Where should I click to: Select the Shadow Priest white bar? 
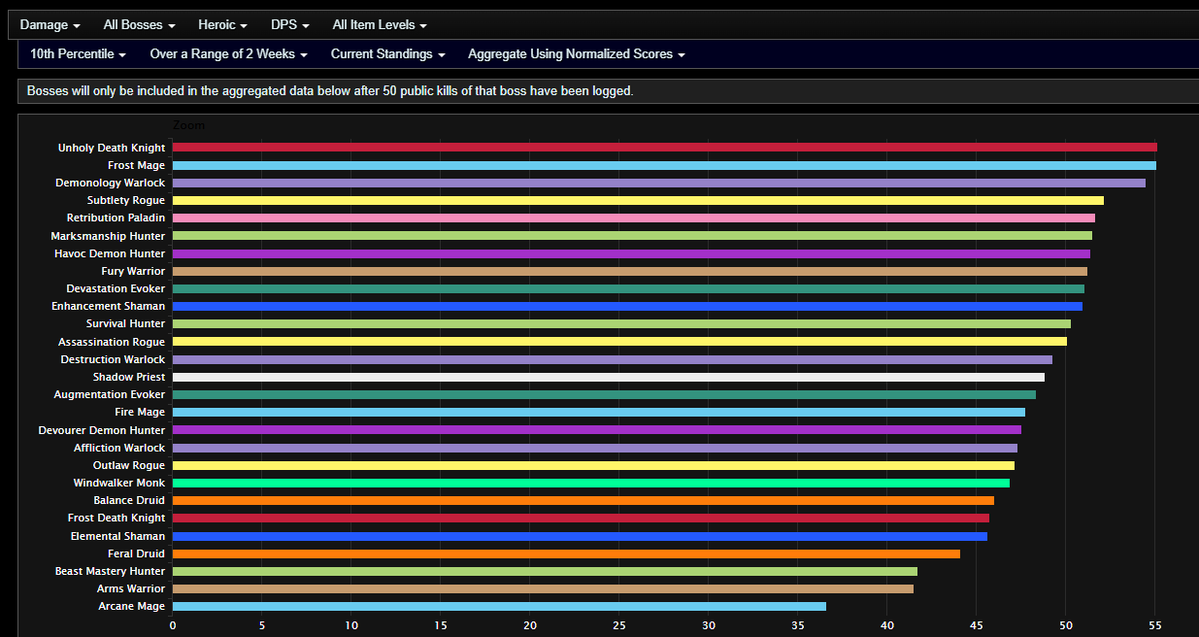tap(609, 377)
